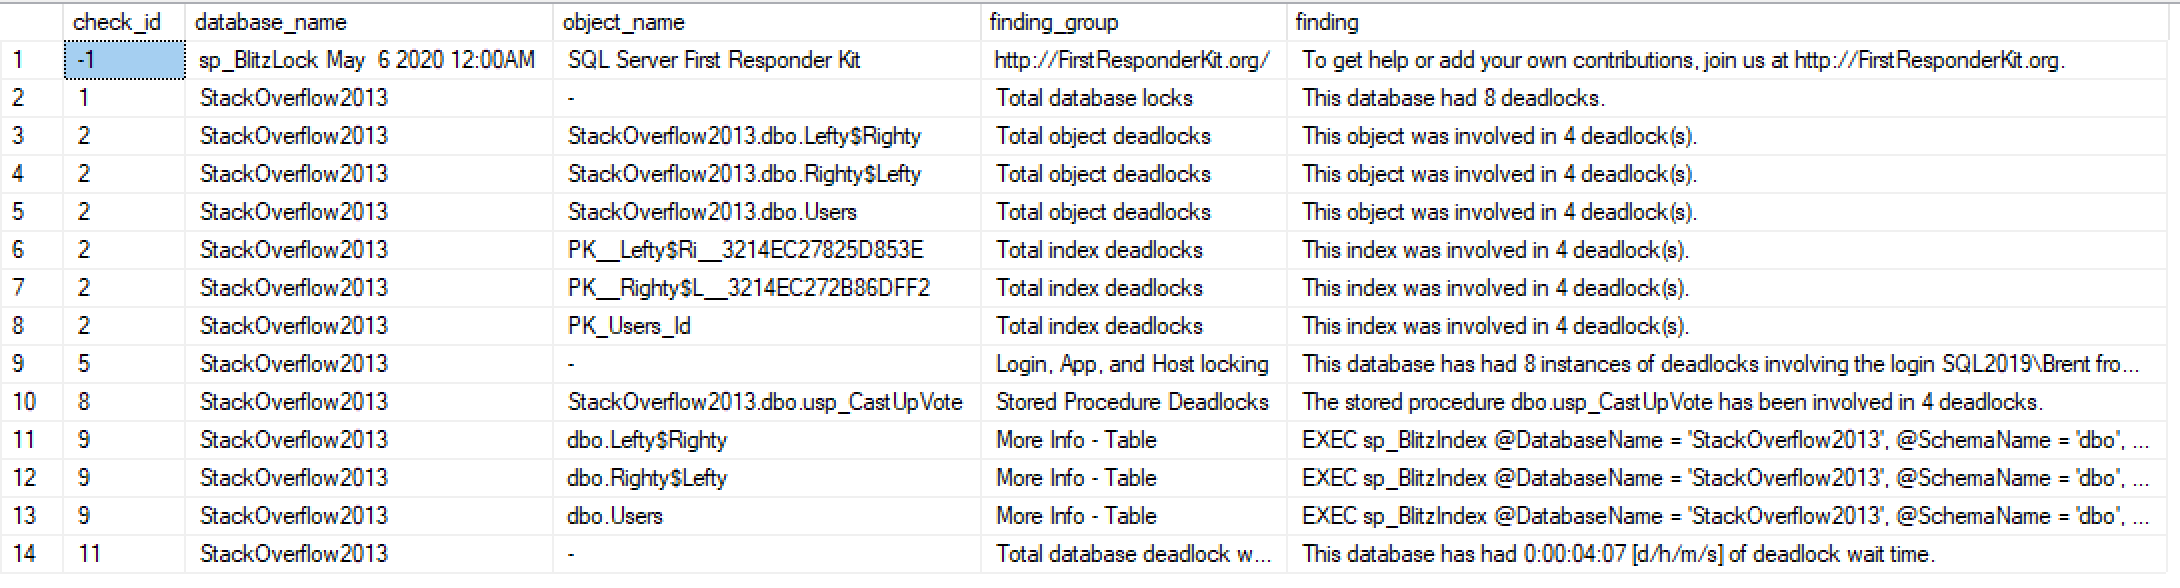Select the database_name column header
This screenshot has width=2180, height=588.
click(x=270, y=22)
